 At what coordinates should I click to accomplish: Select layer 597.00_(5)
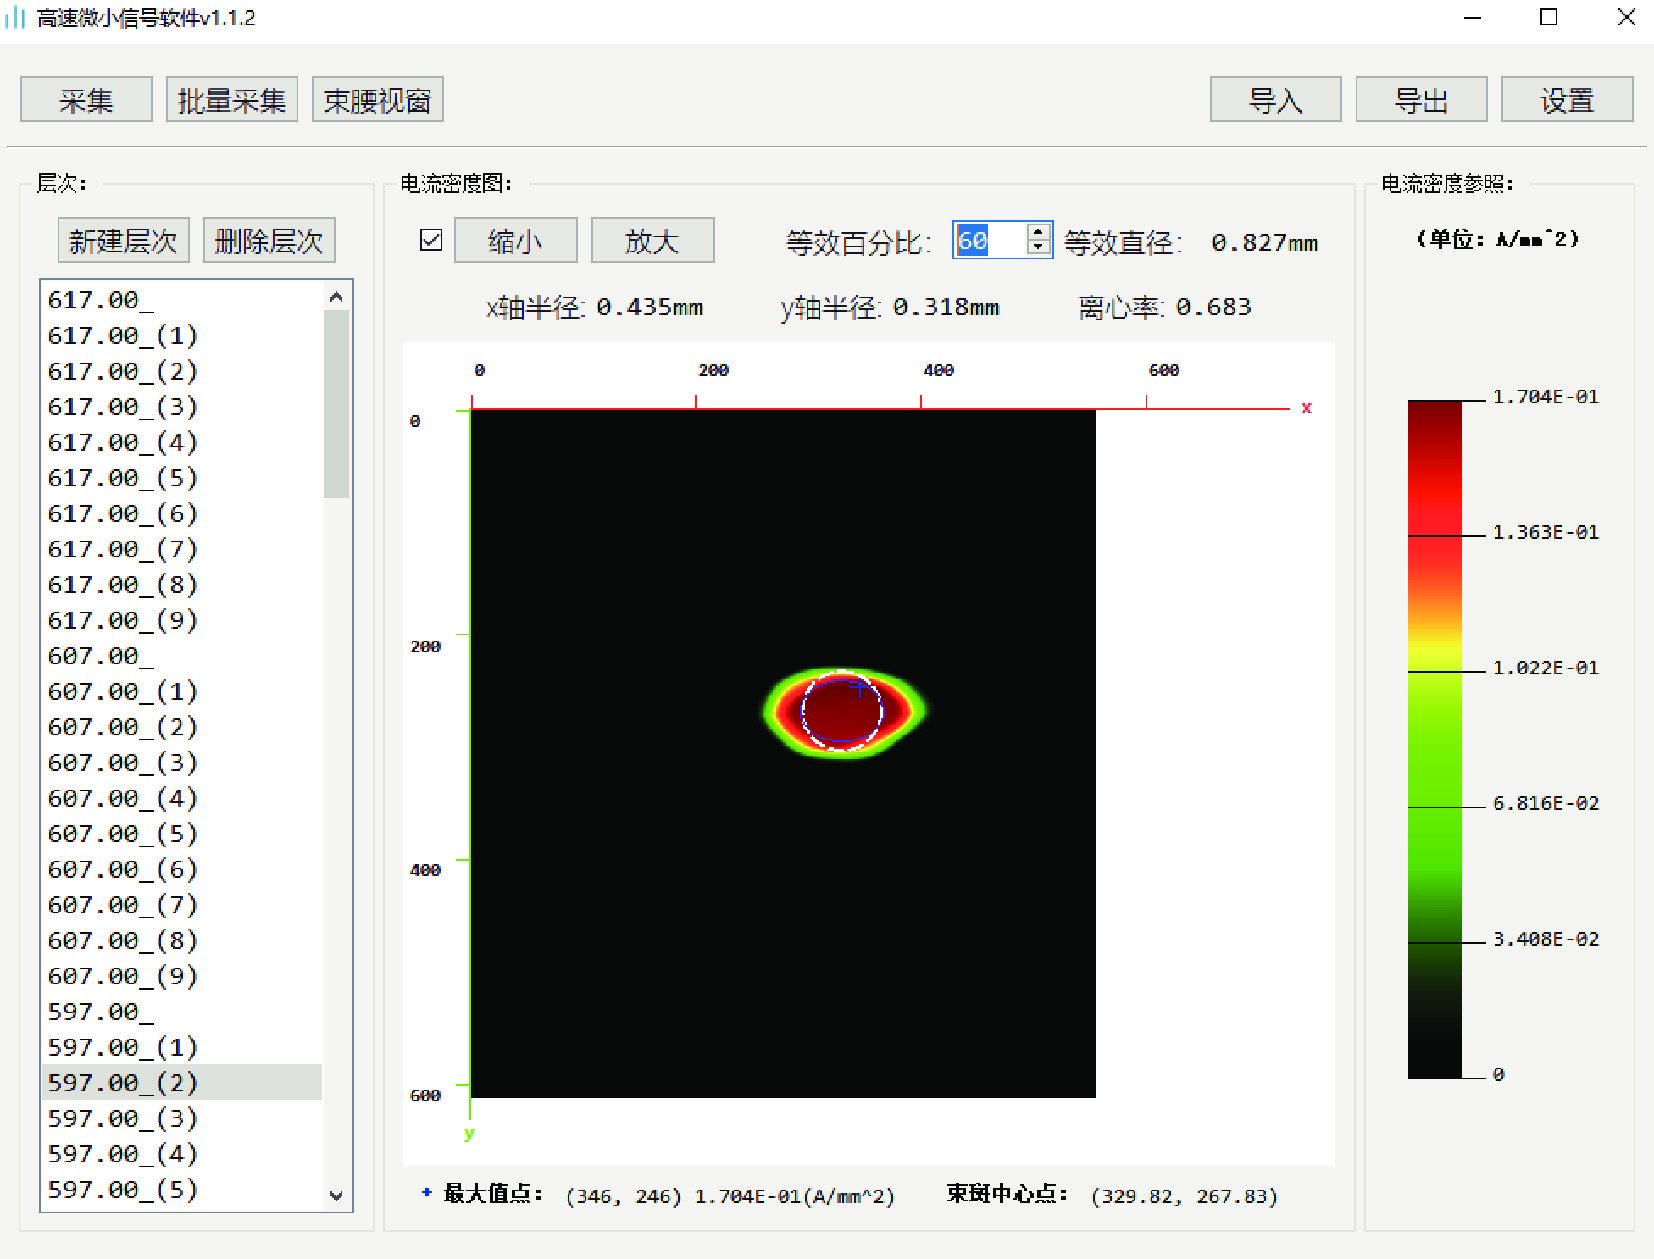(x=182, y=1189)
